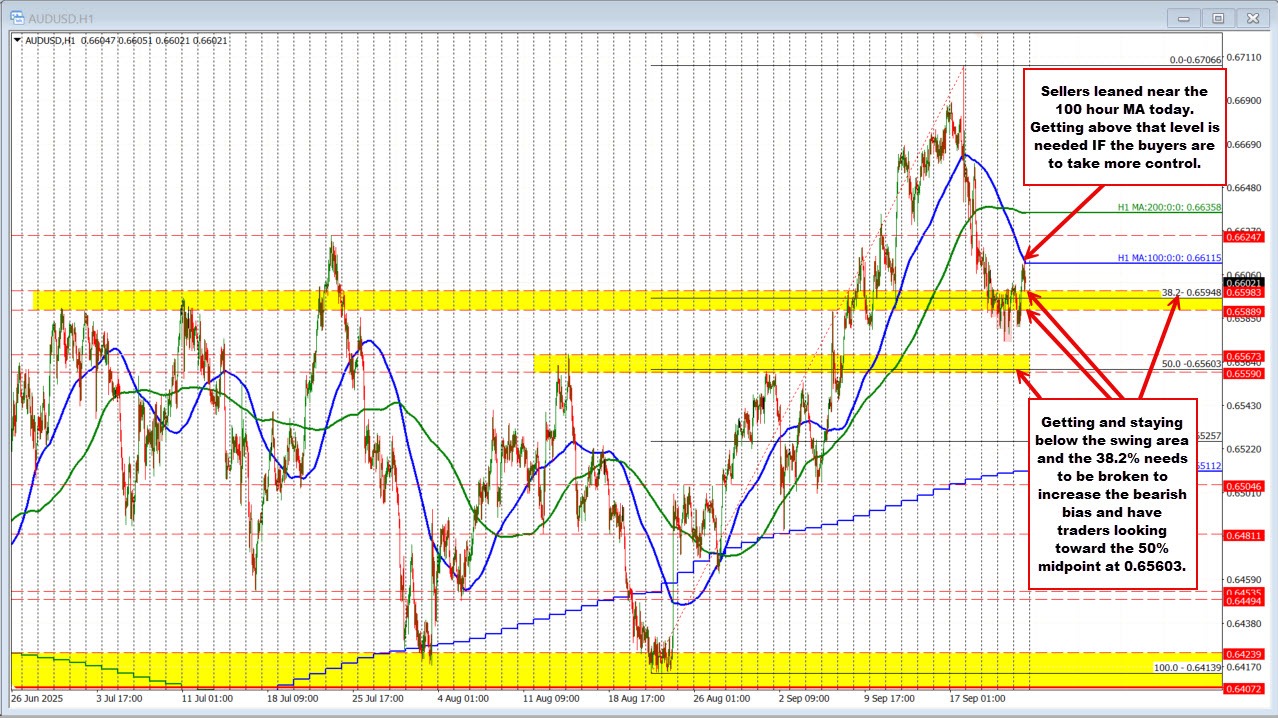Click the 0.66900 price axis value
The image size is (1278, 718).
point(1245,100)
